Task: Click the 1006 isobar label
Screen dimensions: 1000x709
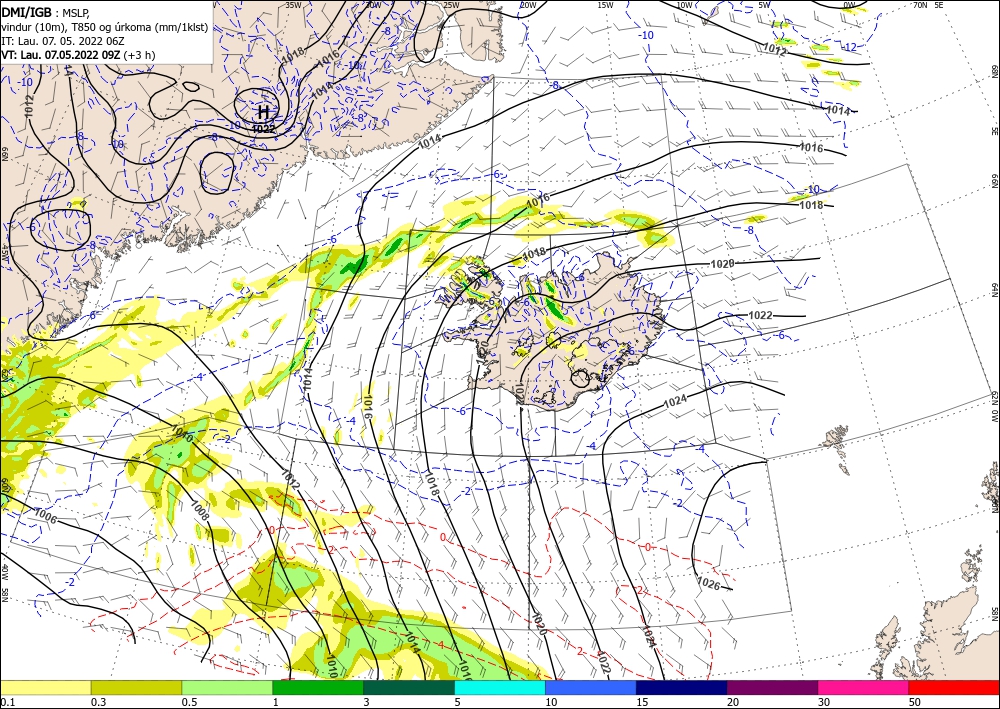Action: coord(45,516)
